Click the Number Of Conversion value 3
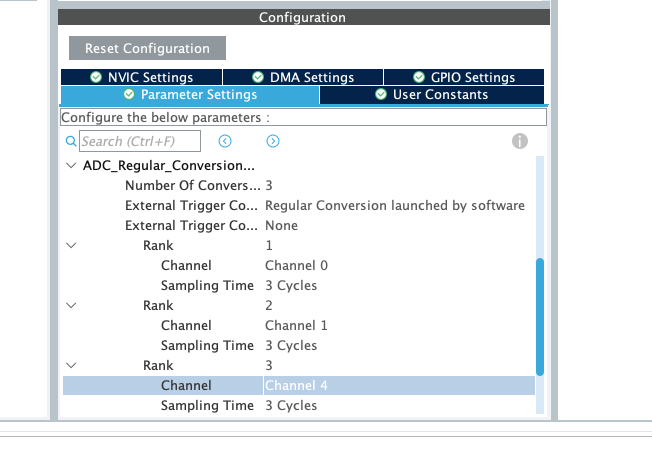 269,186
